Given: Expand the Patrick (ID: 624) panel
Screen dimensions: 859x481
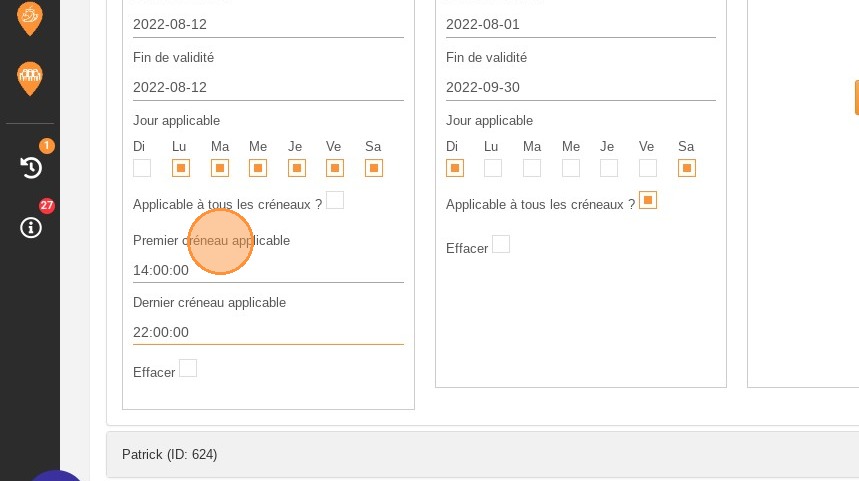Looking at the screenshot, I should click(482, 454).
